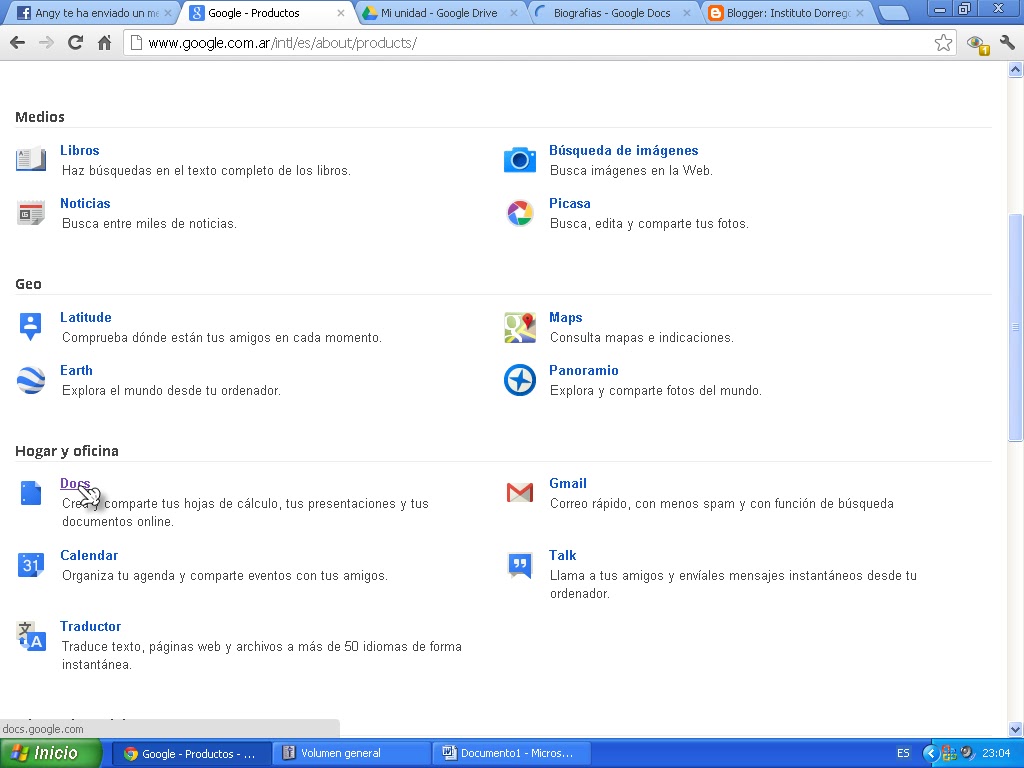Open a new tab with the new tab button
The image size is (1024, 768).
pyautogui.click(x=893, y=13)
